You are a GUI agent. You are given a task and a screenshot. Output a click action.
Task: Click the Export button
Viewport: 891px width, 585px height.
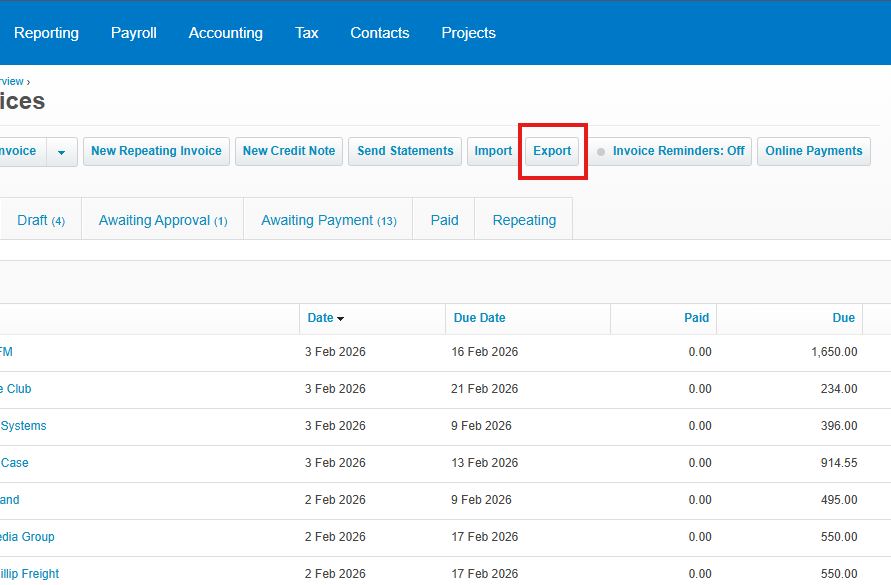552,151
